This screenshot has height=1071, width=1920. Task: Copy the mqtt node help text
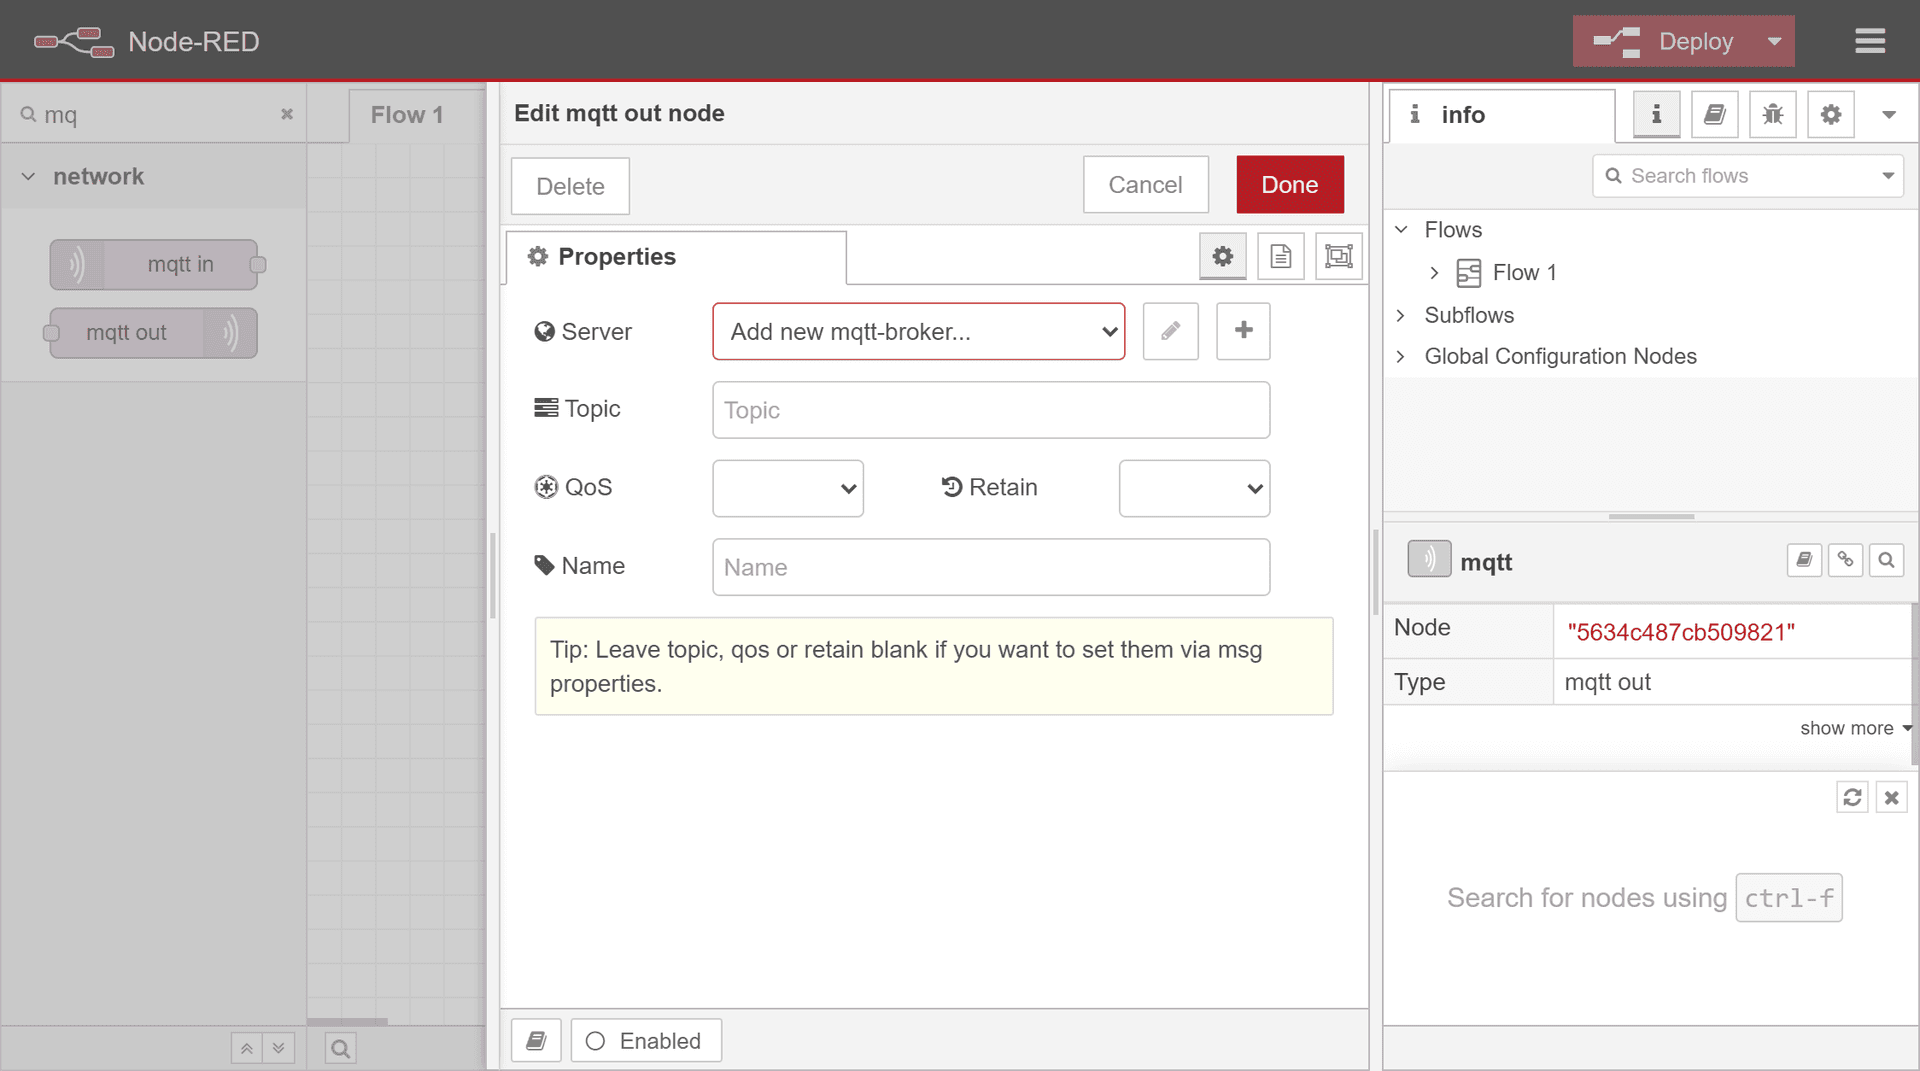point(1804,560)
